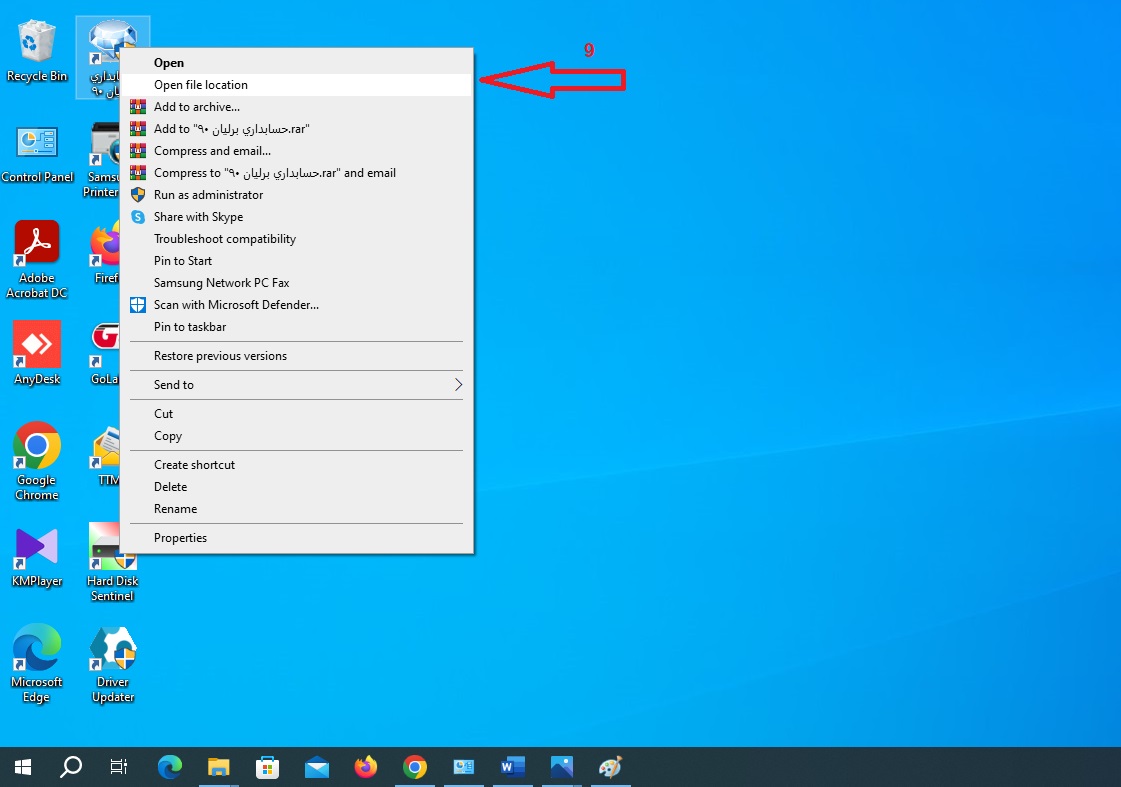The width and height of the screenshot is (1121, 787).
Task: Select the Firefox desktop shortcut
Action: click(105, 252)
